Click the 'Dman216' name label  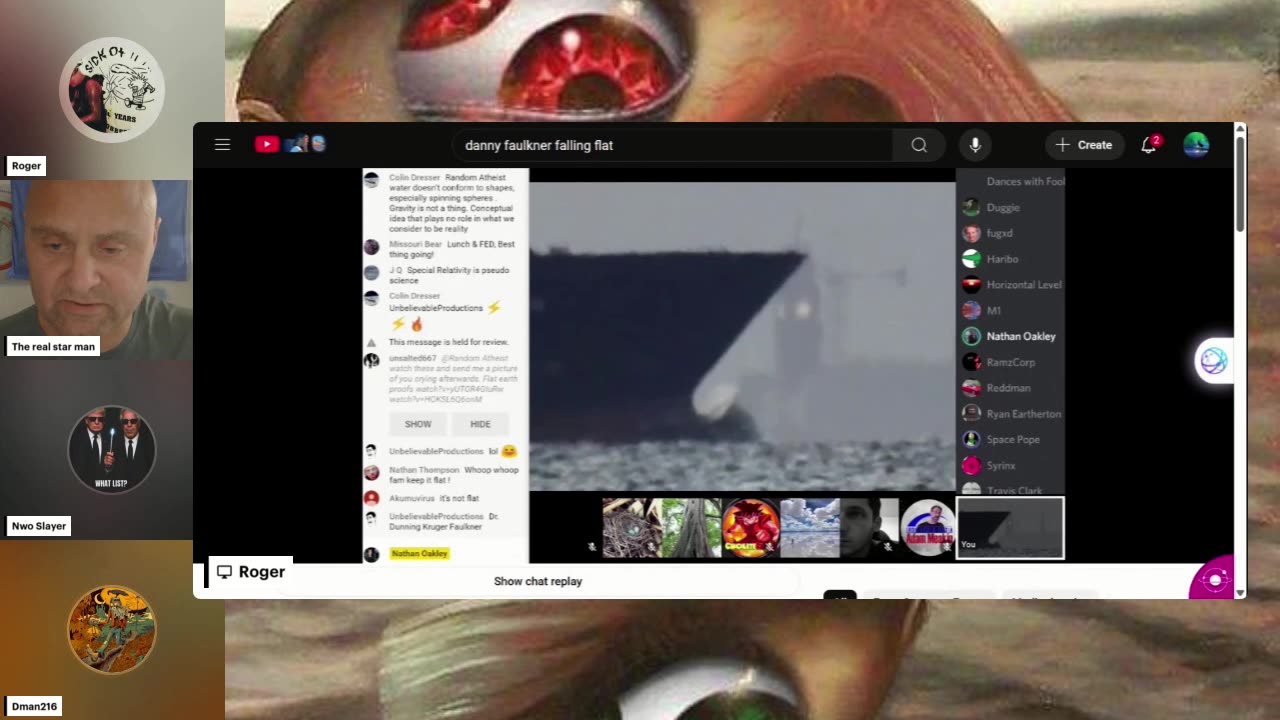[34, 706]
